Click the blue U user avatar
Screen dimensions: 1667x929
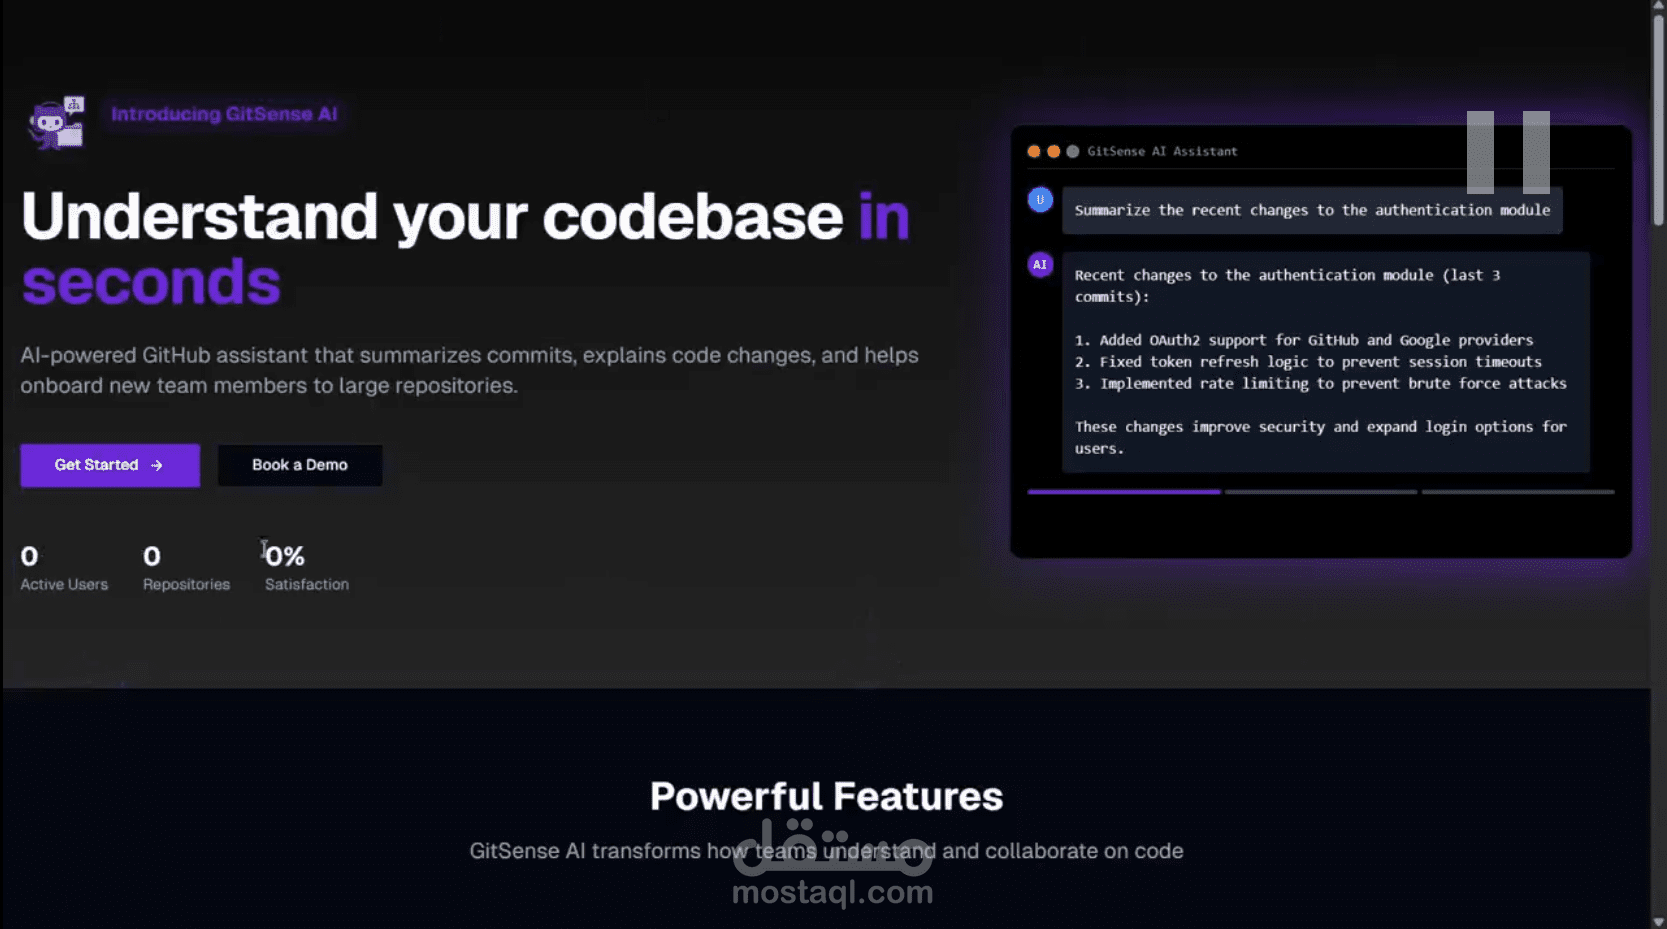[x=1040, y=200]
